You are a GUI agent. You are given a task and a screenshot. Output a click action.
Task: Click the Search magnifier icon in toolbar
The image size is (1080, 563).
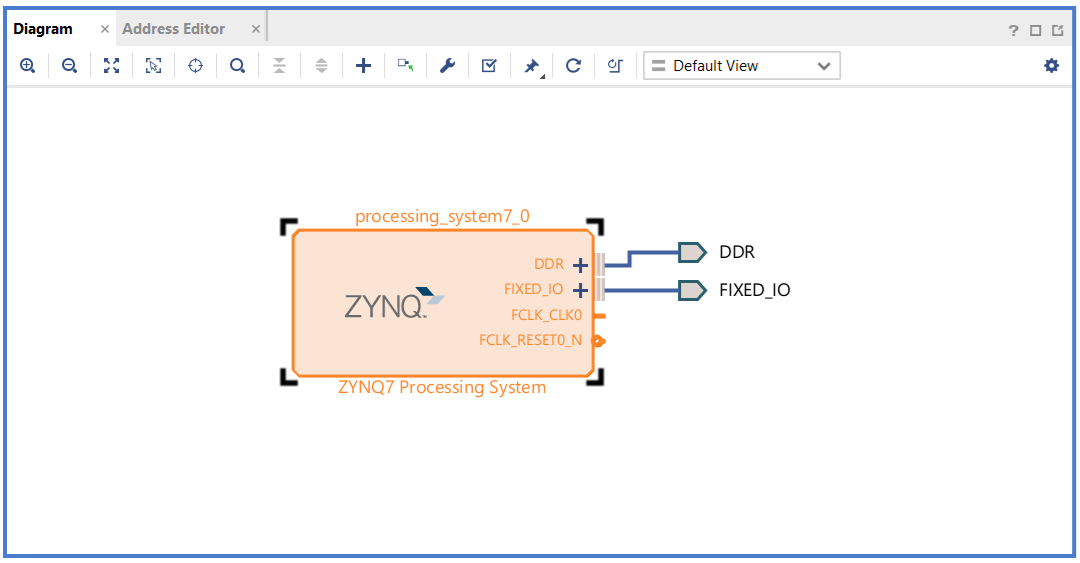coord(237,66)
